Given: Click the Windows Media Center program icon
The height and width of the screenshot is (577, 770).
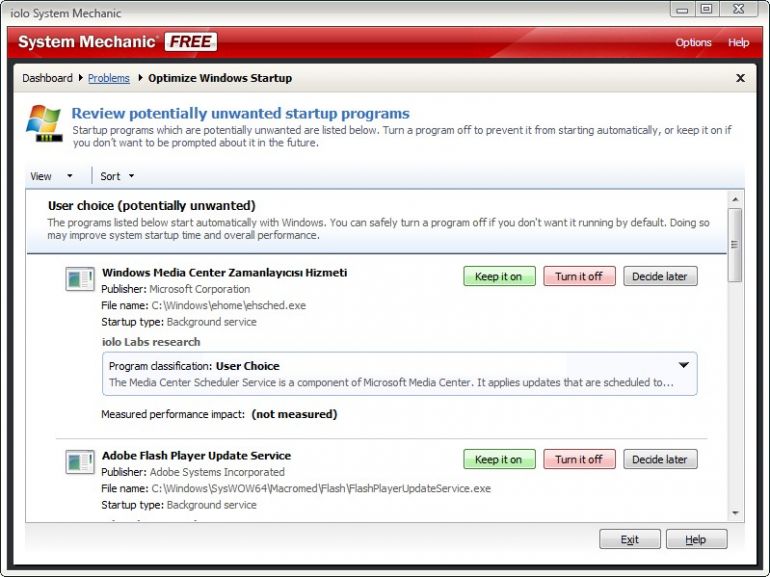Looking at the screenshot, I should [79, 279].
